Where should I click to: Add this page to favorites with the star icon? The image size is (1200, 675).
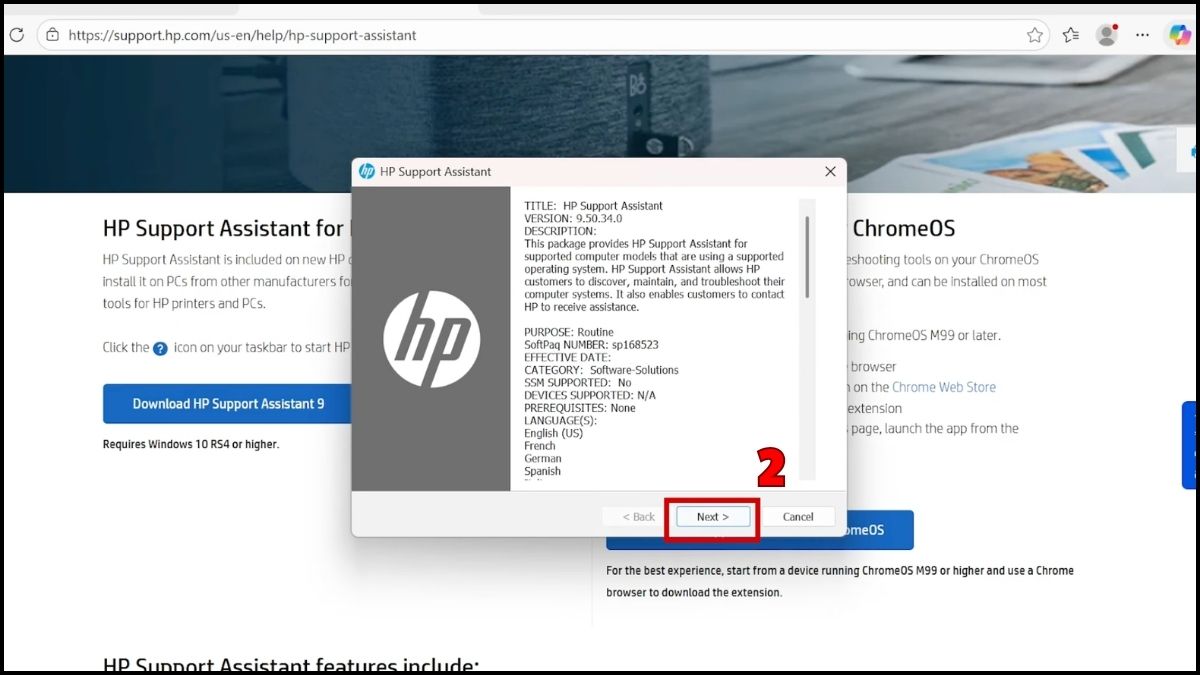click(1035, 35)
